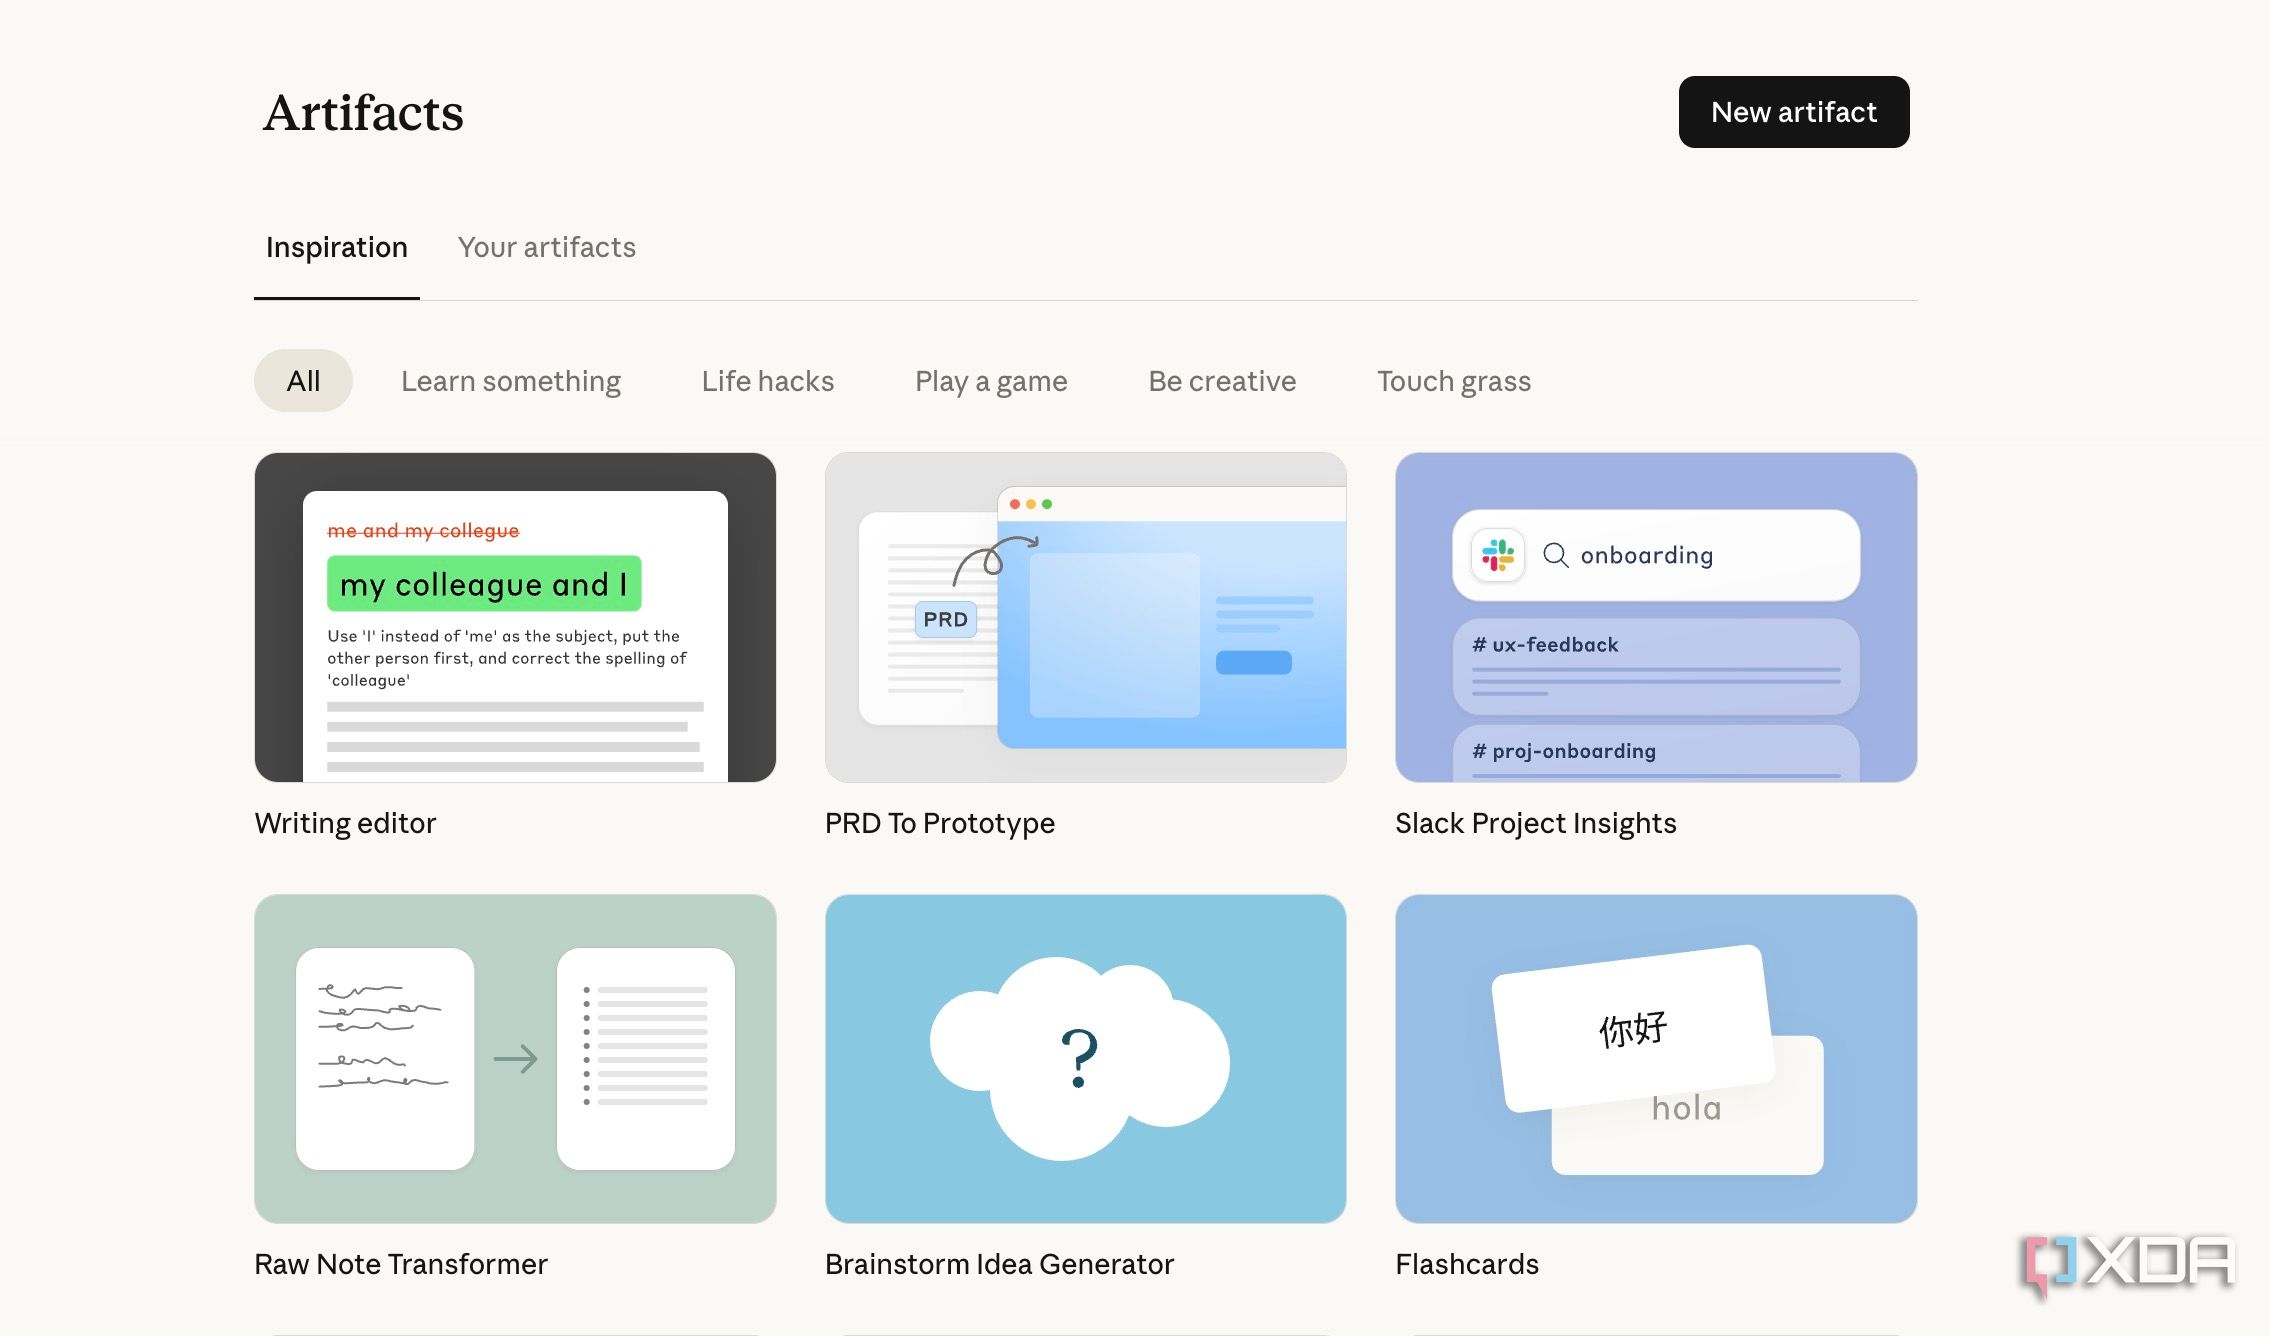Viewport: 2270px width, 1336px height.
Task: Select the All category filter
Action: click(303, 381)
